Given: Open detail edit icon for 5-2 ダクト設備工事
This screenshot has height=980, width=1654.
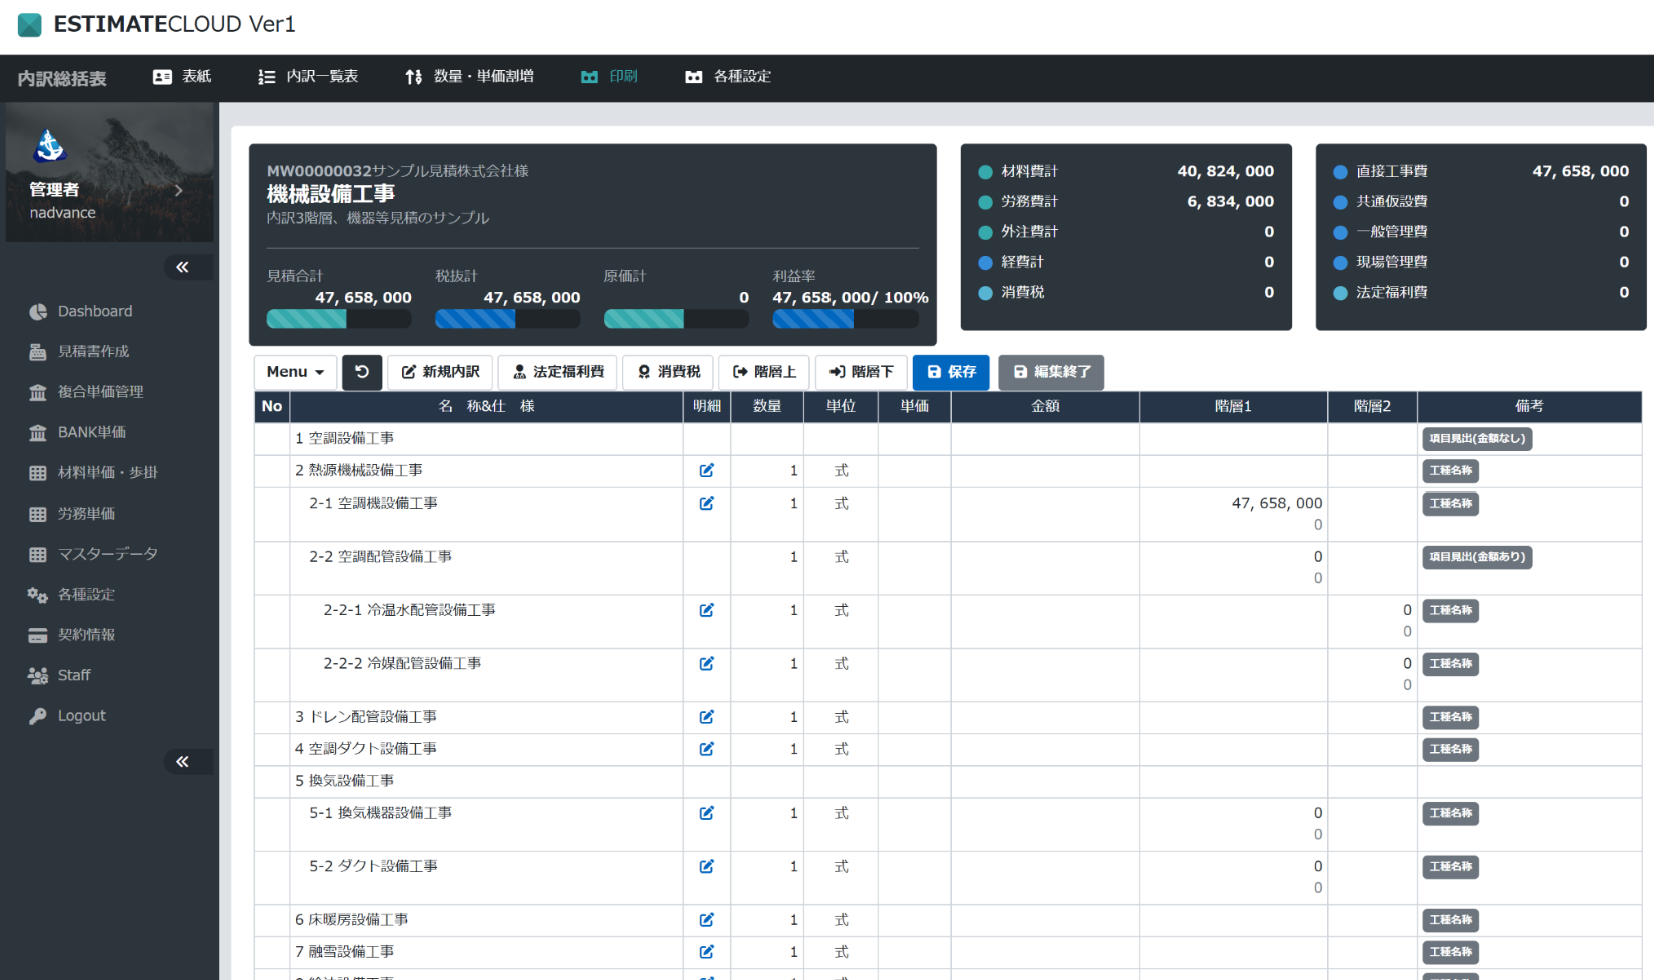Looking at the screenshot, I should click(707, 866).
